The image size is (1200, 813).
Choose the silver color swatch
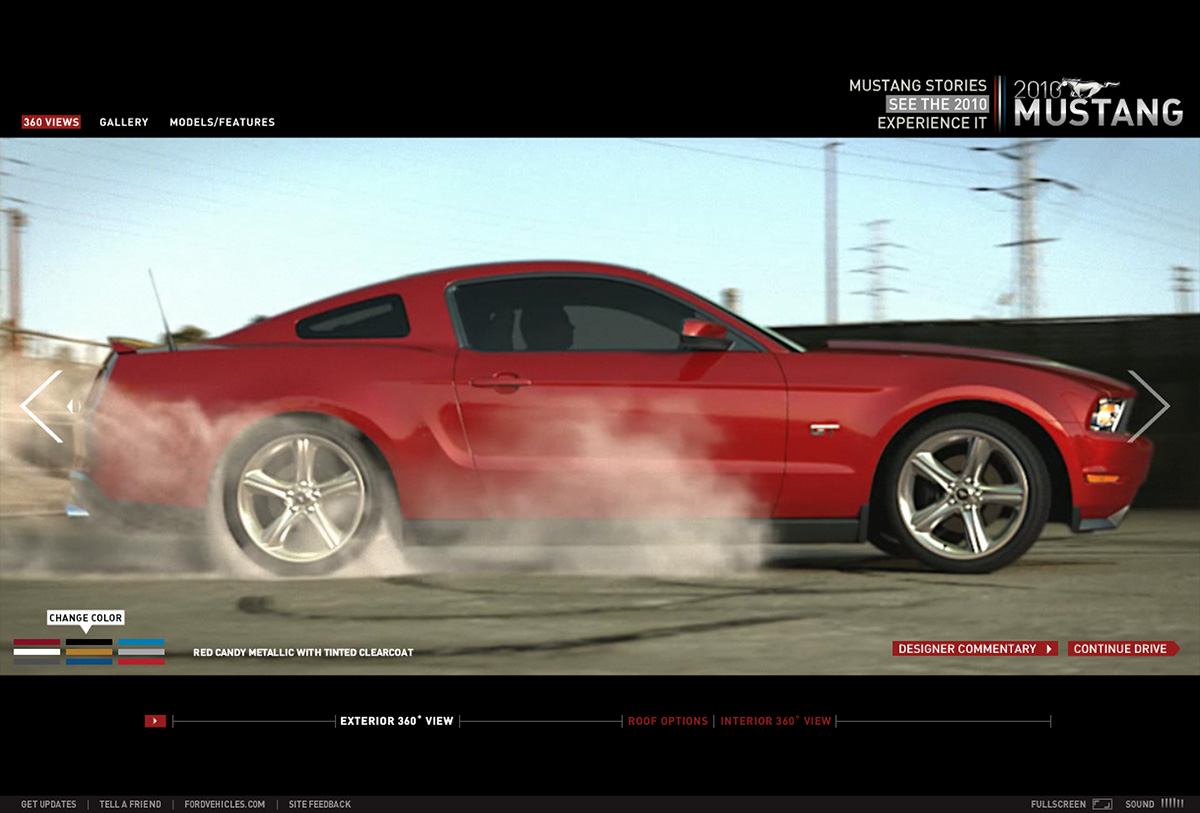click(x=141, y=652)
